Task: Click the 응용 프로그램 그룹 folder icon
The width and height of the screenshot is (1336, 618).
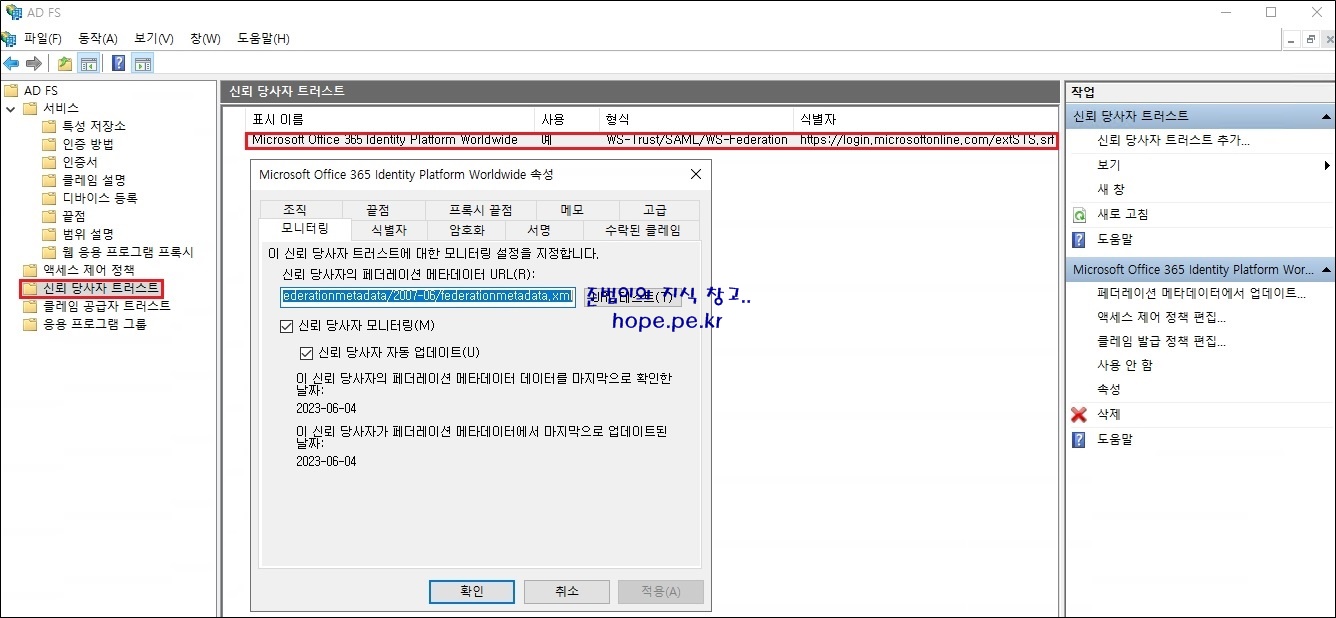Action: pos(30,324)
